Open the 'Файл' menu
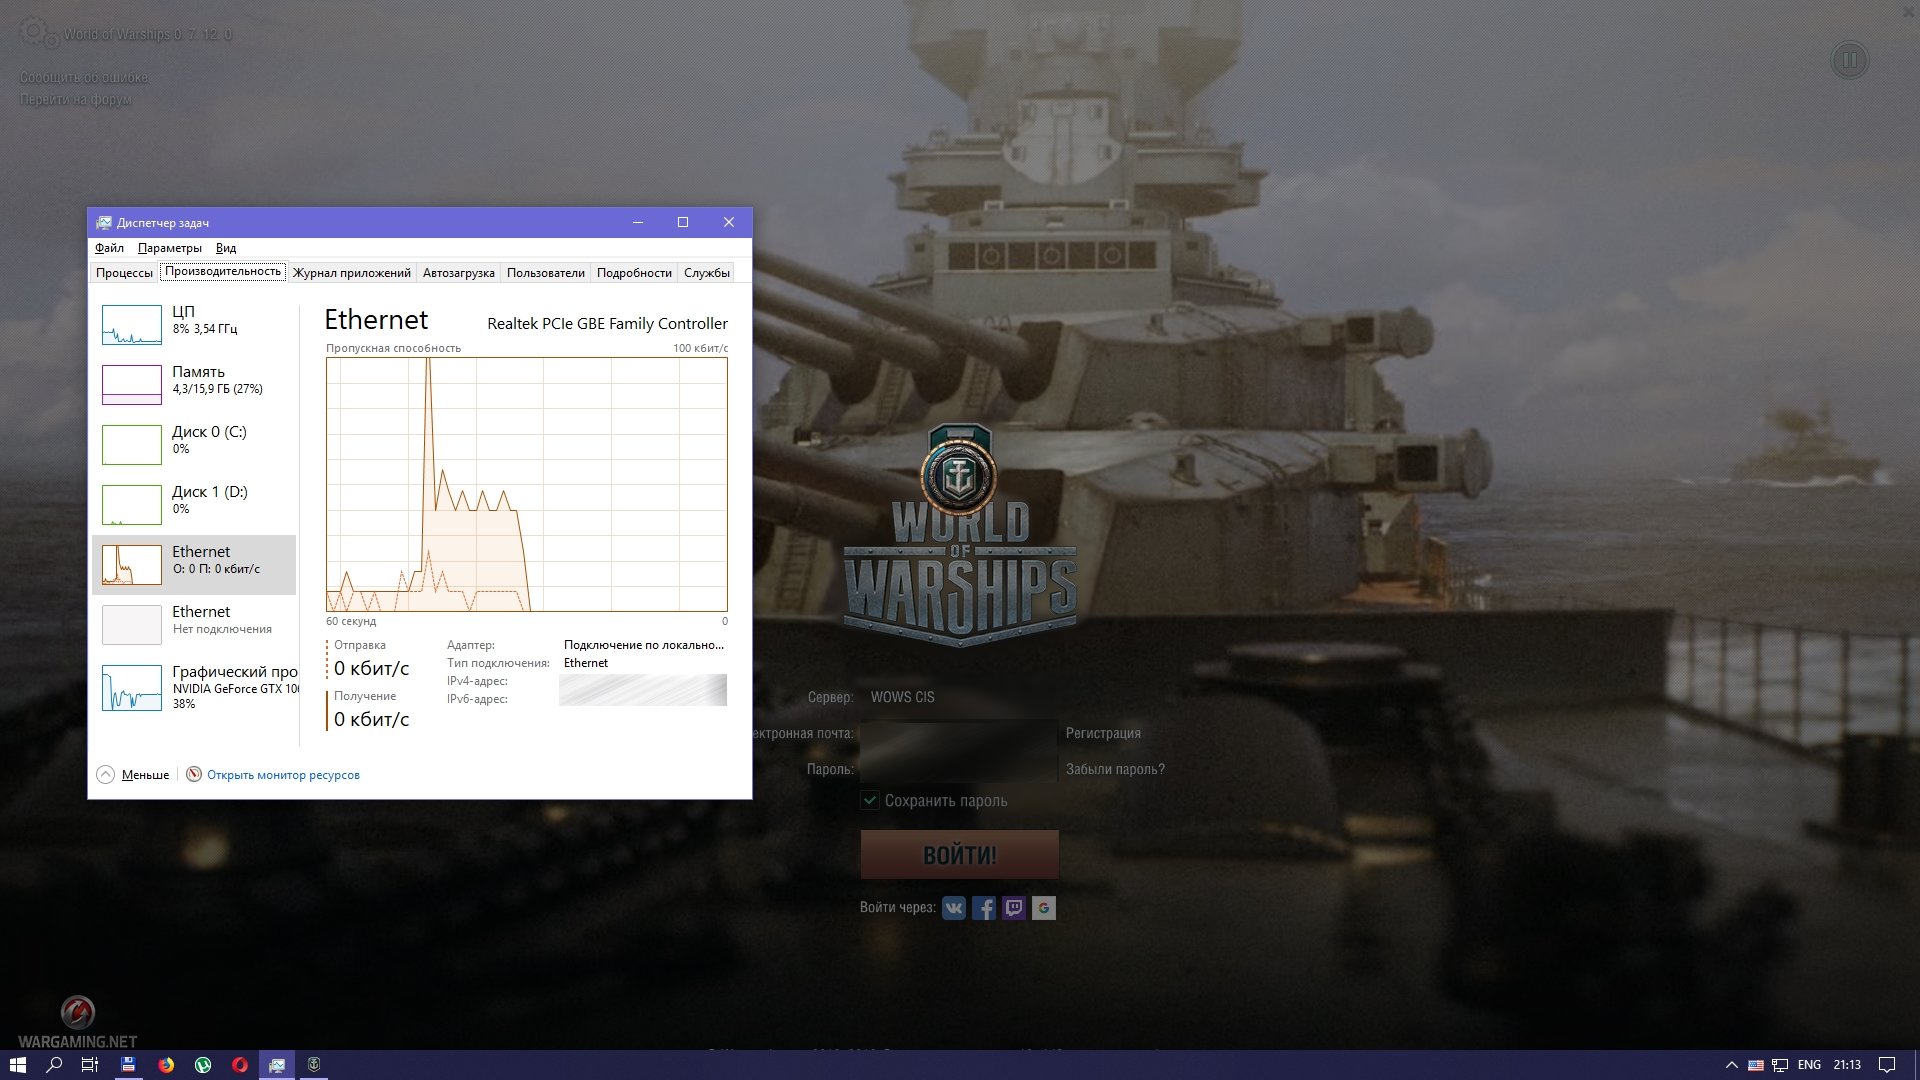Viewport: 1920px width, 1080px height. point(109,248)
